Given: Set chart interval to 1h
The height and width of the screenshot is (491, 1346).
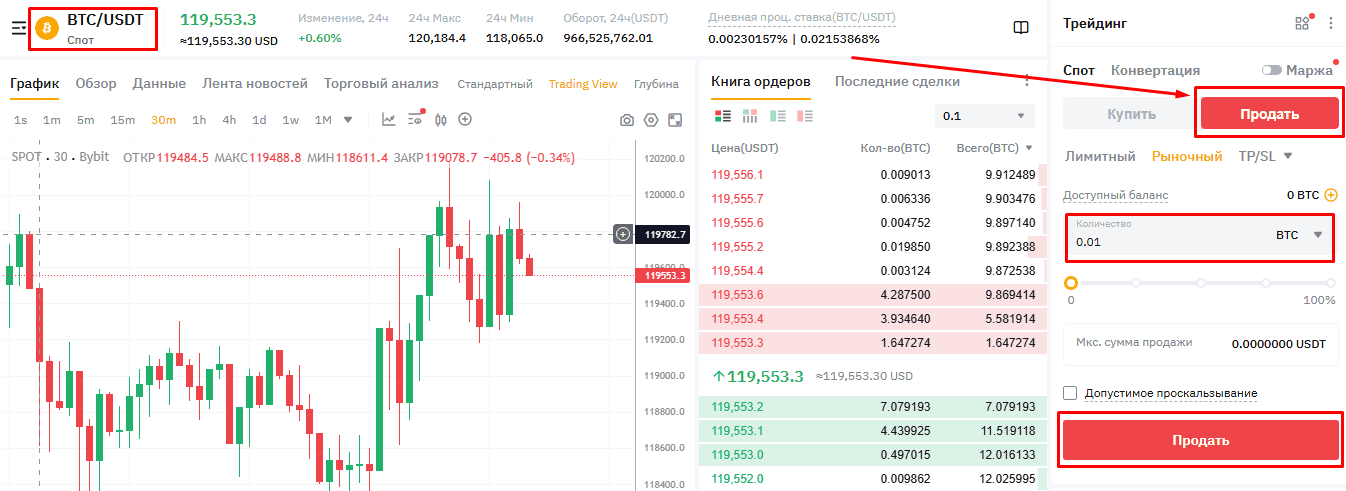Looking at the screenshot, I should point(199,120).
